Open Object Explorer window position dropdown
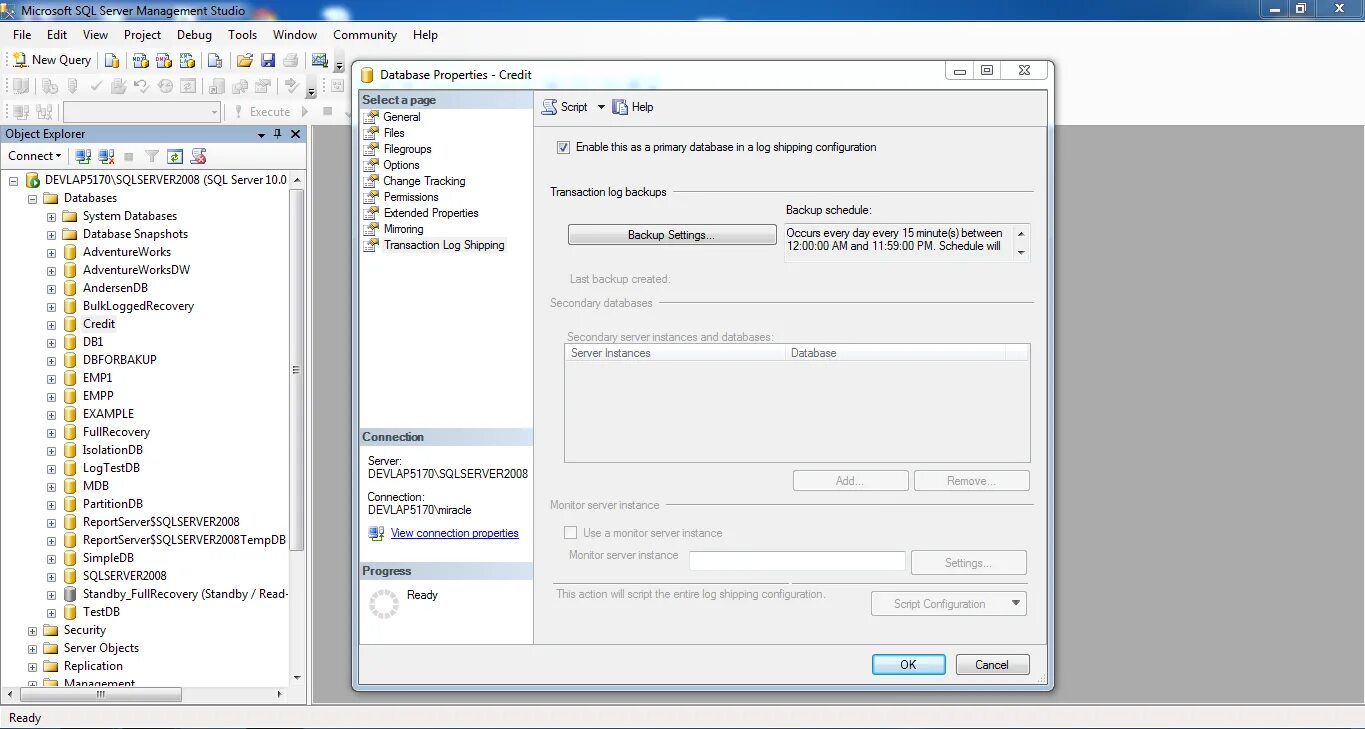The width and height of the screenshot is (1365, 729). point(262,134)
